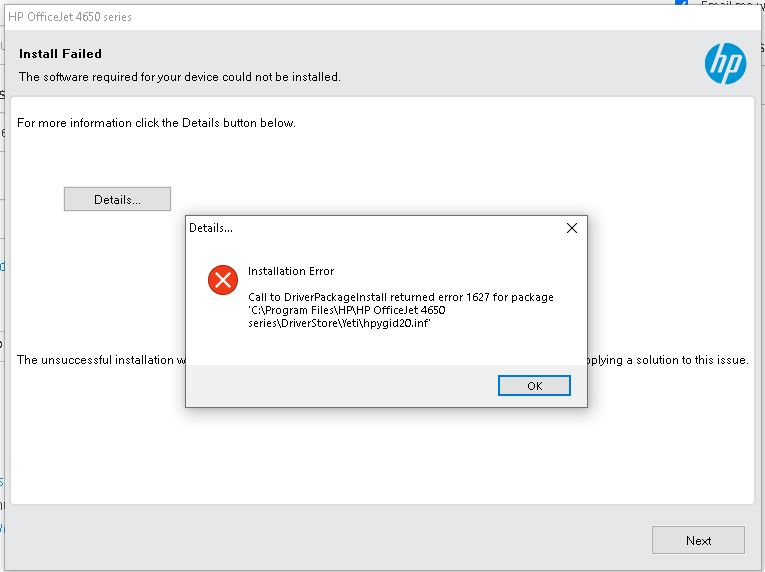
Task: Click 'For more information click the Details' text
Action: [119, 123]
